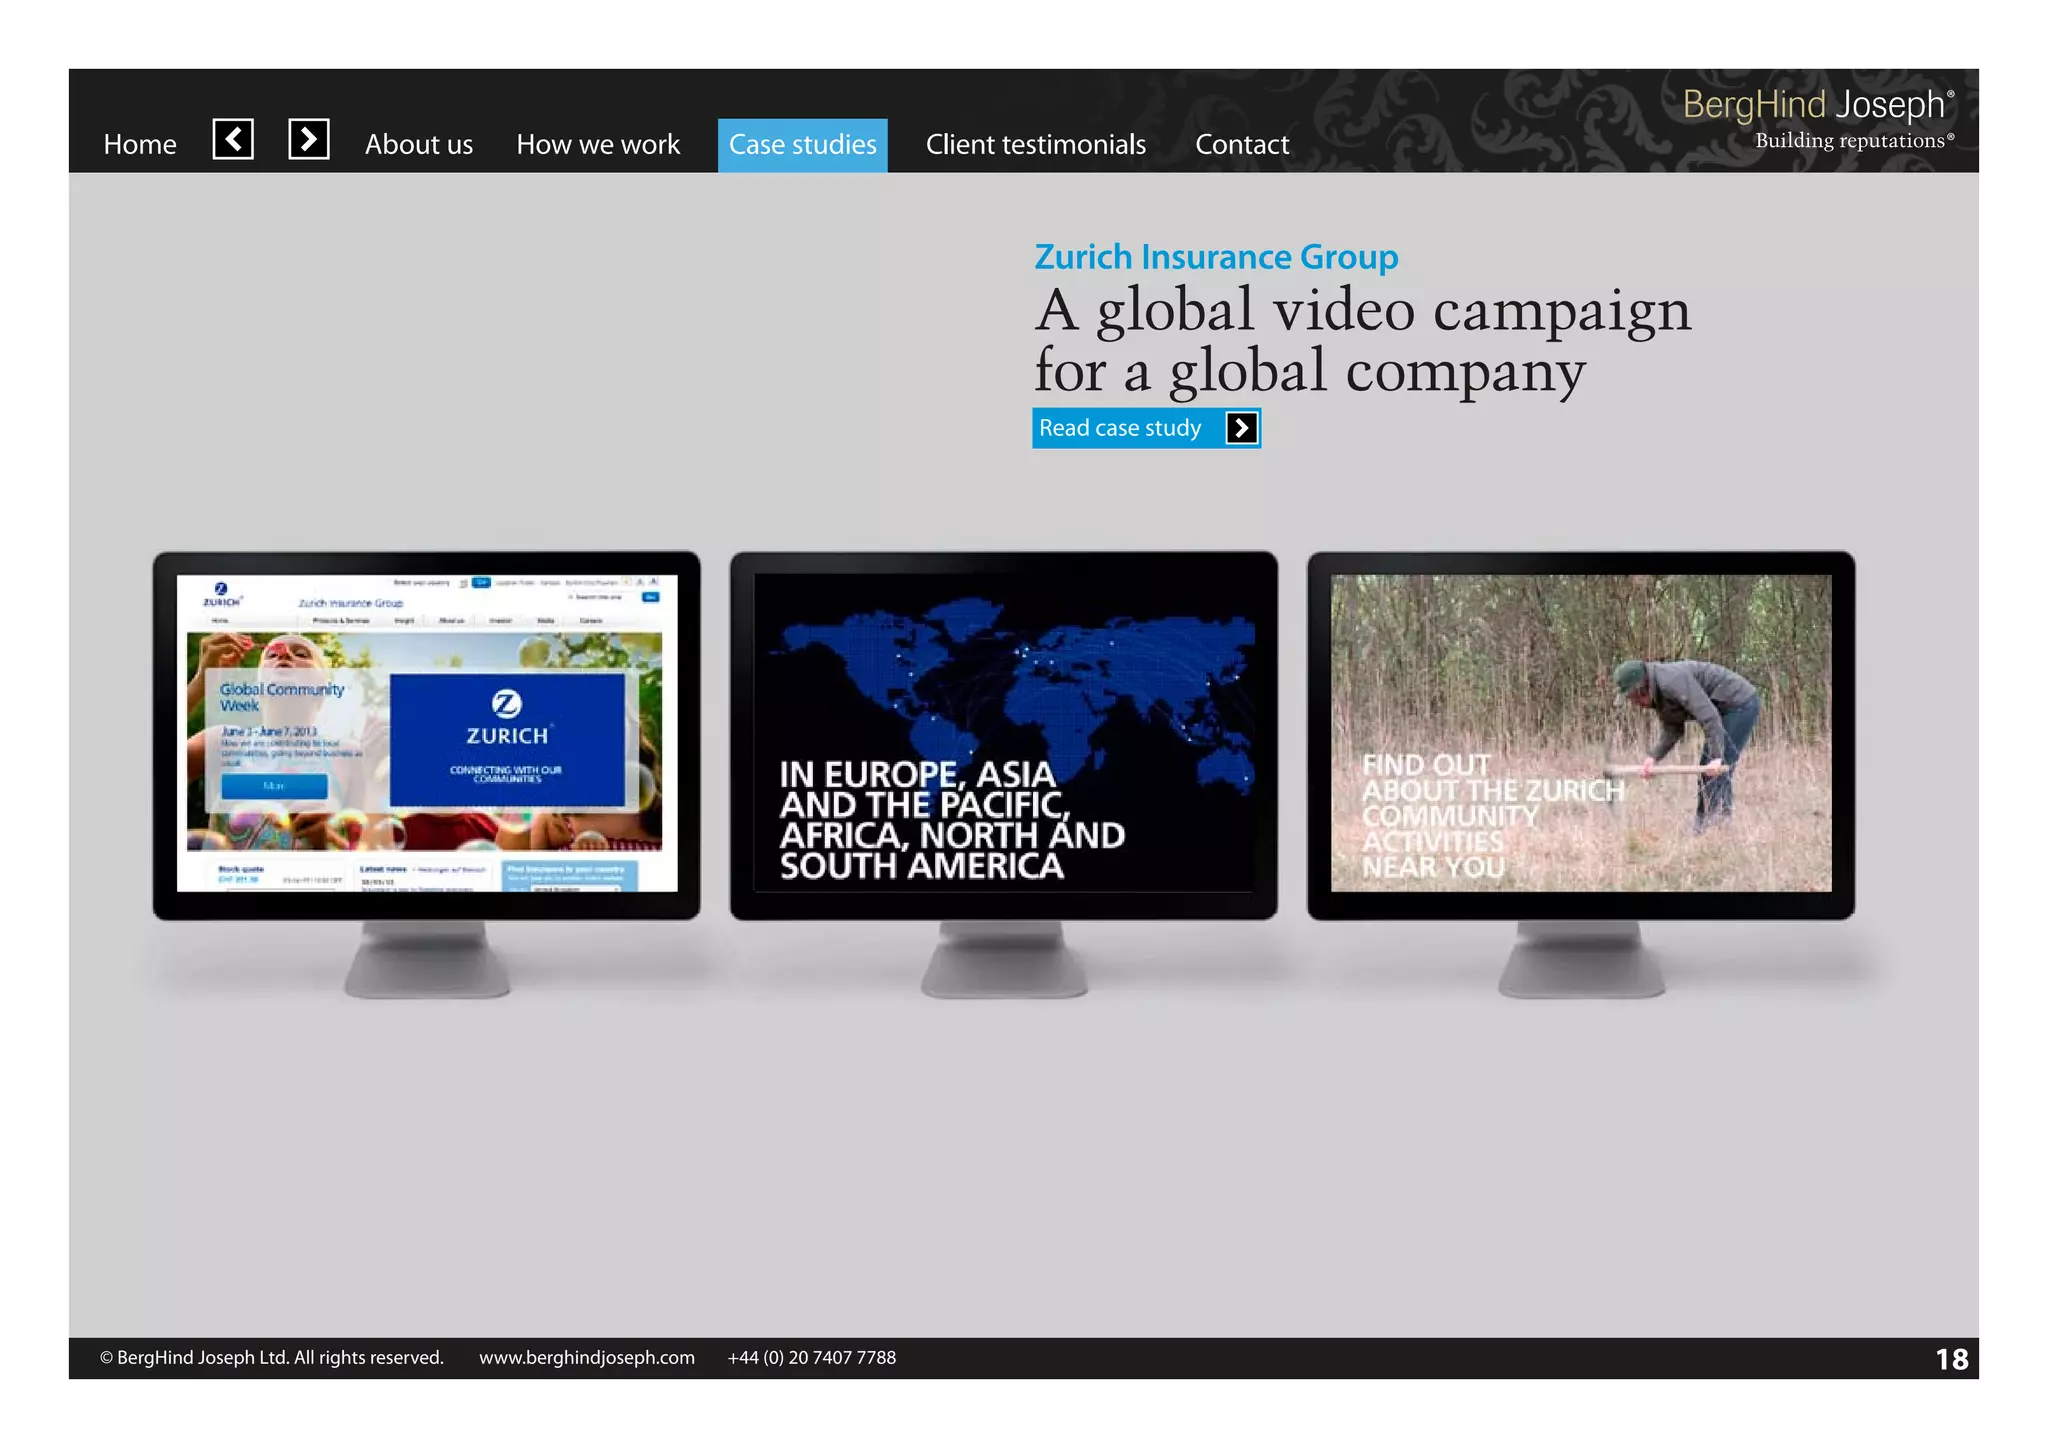
Task: Click the BergHind Joseph logo
Action: pos(1818,104)
